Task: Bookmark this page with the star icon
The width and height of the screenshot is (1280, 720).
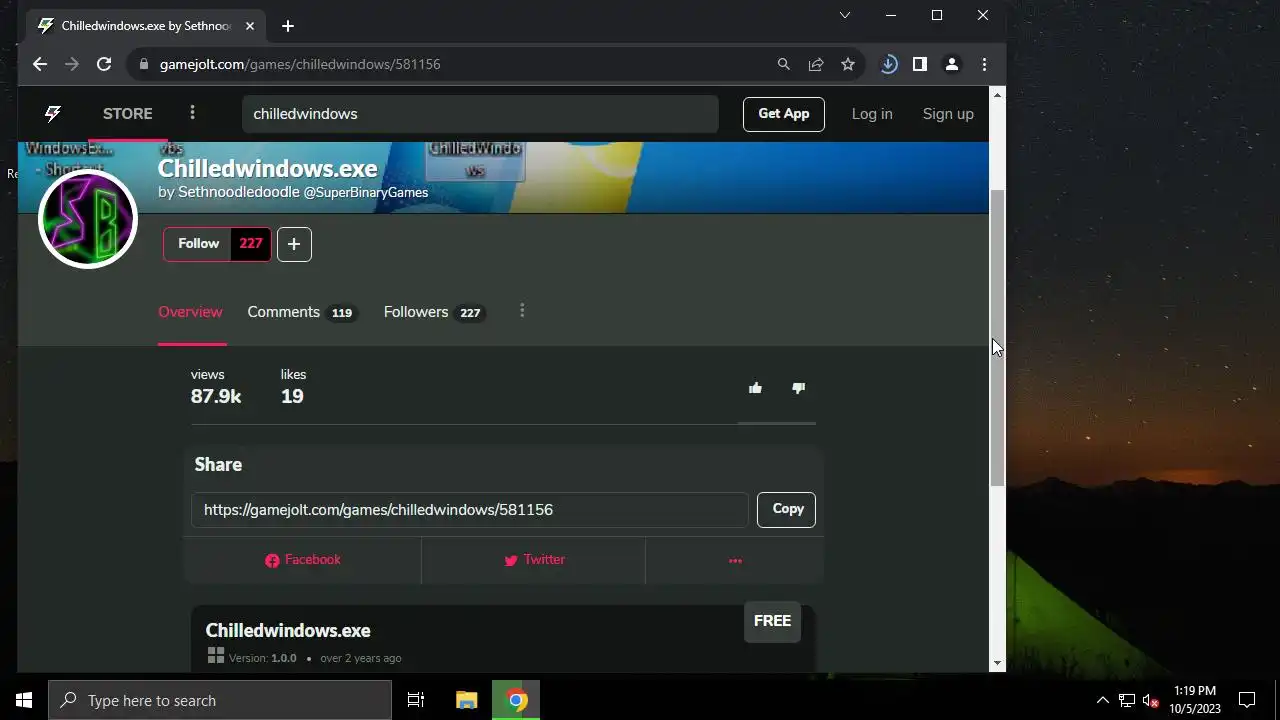Action: pos(848,64)
